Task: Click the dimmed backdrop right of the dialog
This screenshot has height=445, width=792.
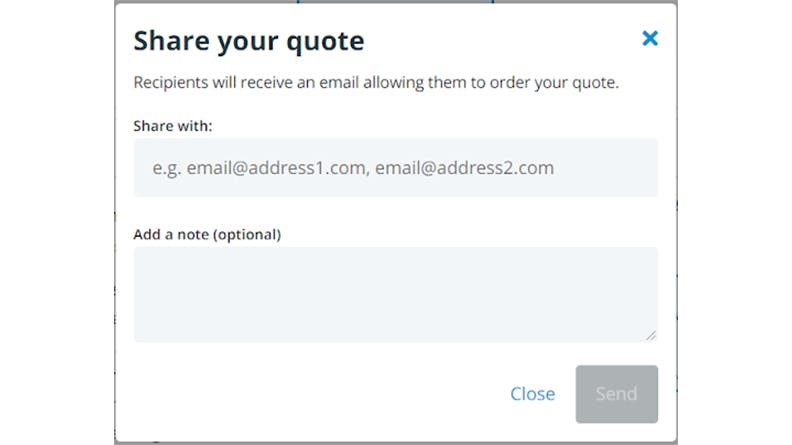Action: point(735,220)
